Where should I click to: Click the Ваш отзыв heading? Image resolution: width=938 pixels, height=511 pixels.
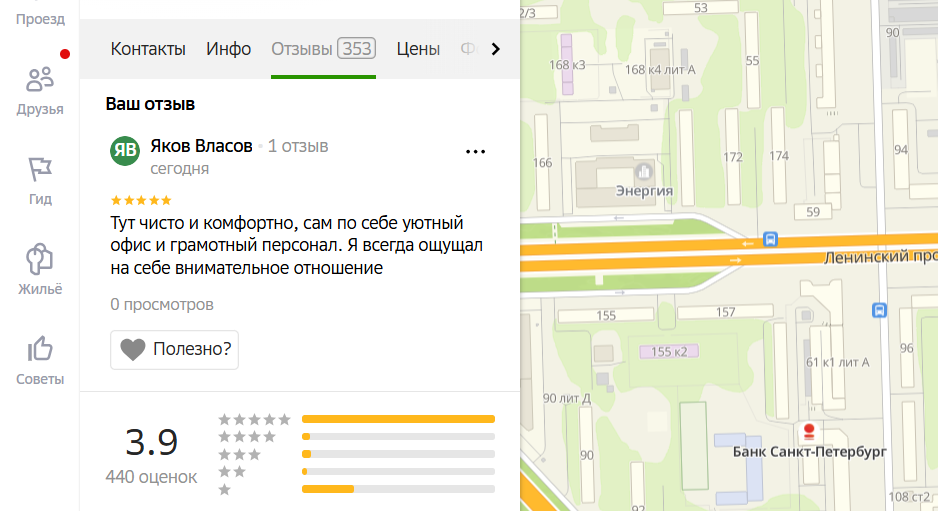coord(150,104)
